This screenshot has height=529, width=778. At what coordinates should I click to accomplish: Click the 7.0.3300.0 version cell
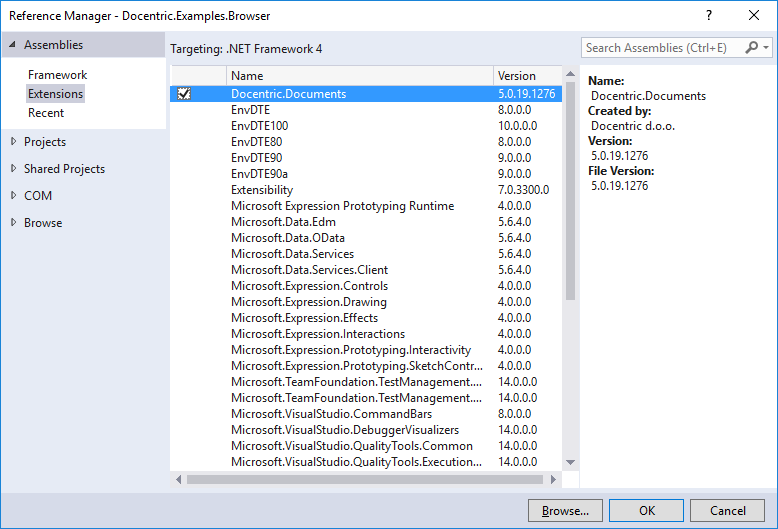pyautogui.click(x=523, y=190)
